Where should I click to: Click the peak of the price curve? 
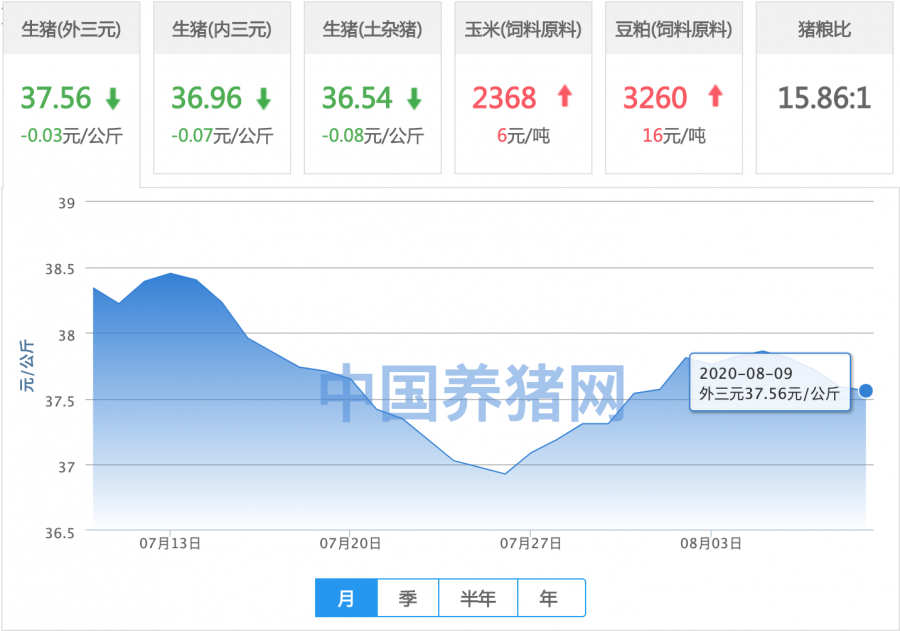pos(170,275)
